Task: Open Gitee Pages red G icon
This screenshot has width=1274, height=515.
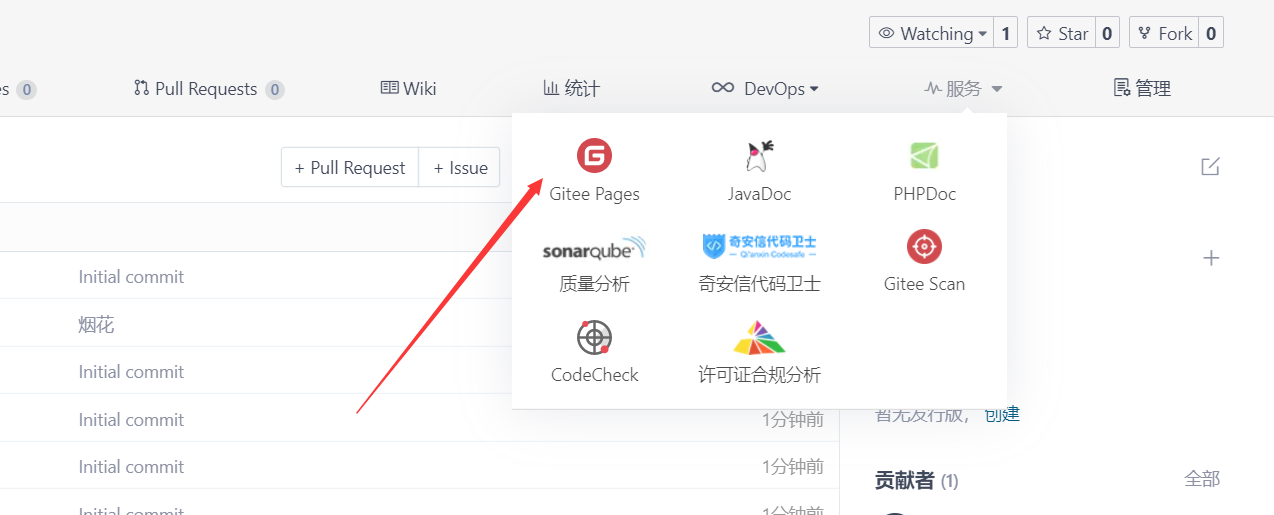Action: click(594, 155)
